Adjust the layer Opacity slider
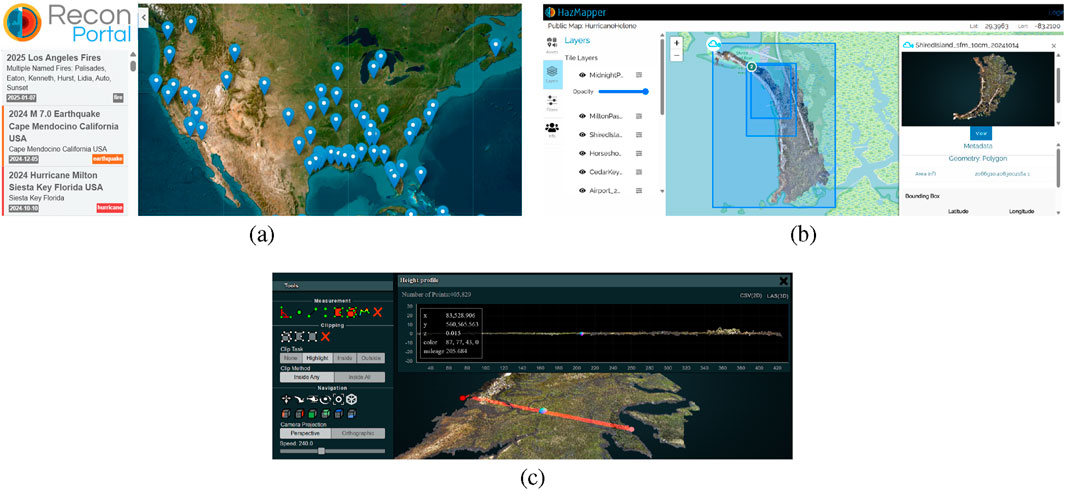The height and width of the screenshot is (490, 1065). click(622, 91)
